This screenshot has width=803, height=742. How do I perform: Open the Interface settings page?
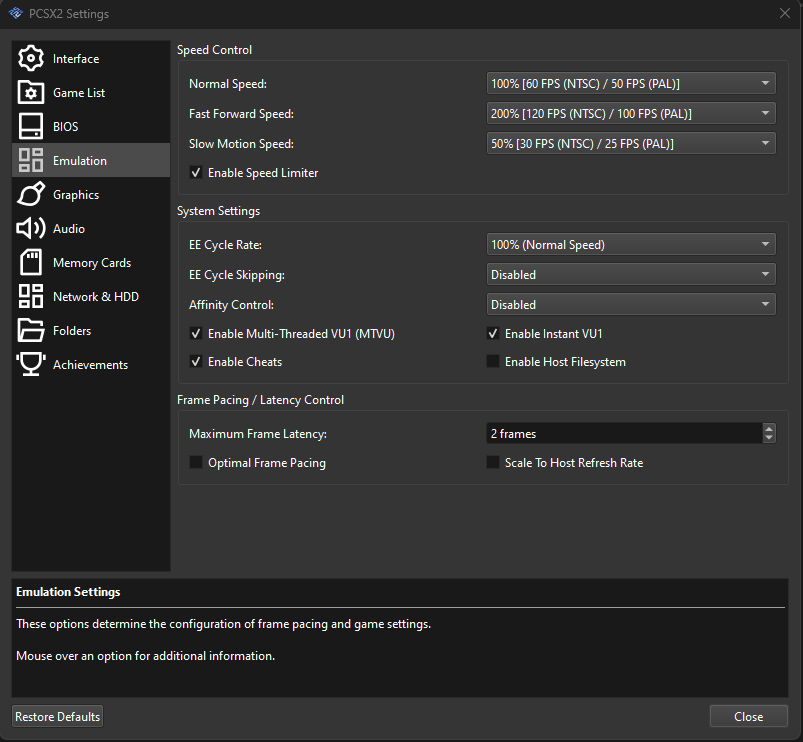point(91,58)
